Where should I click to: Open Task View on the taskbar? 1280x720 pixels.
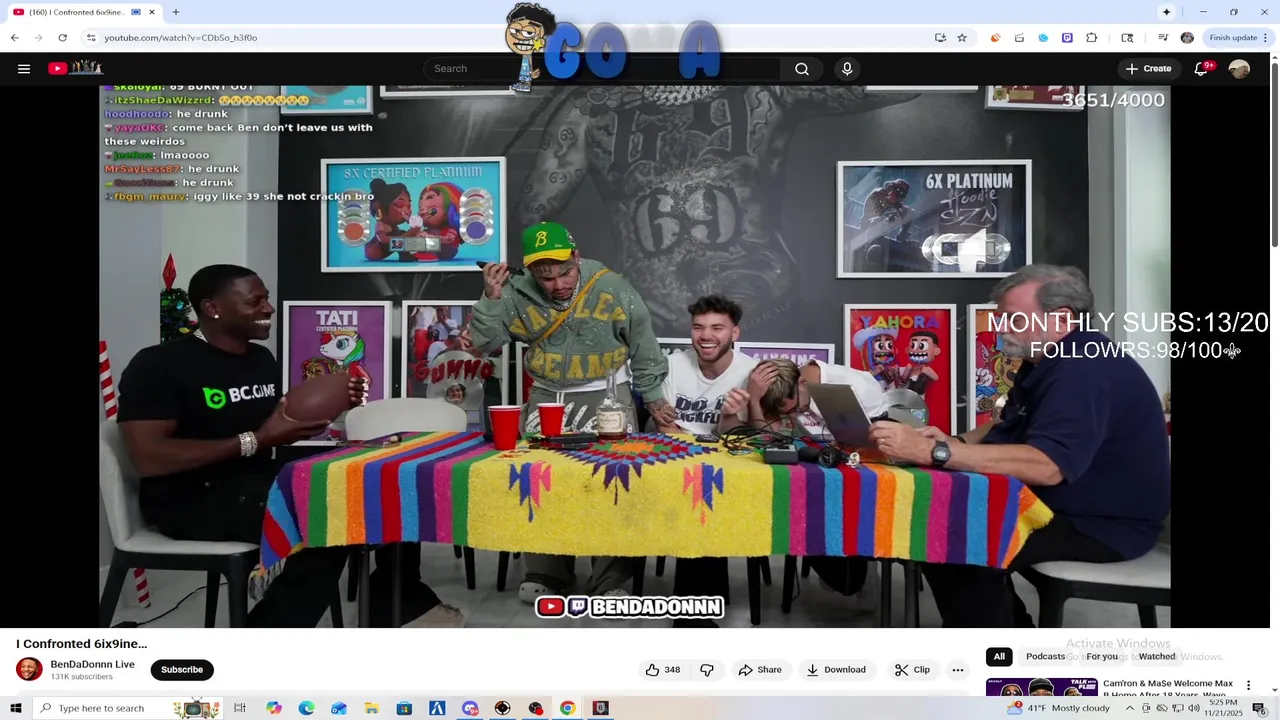click(240, 708)
